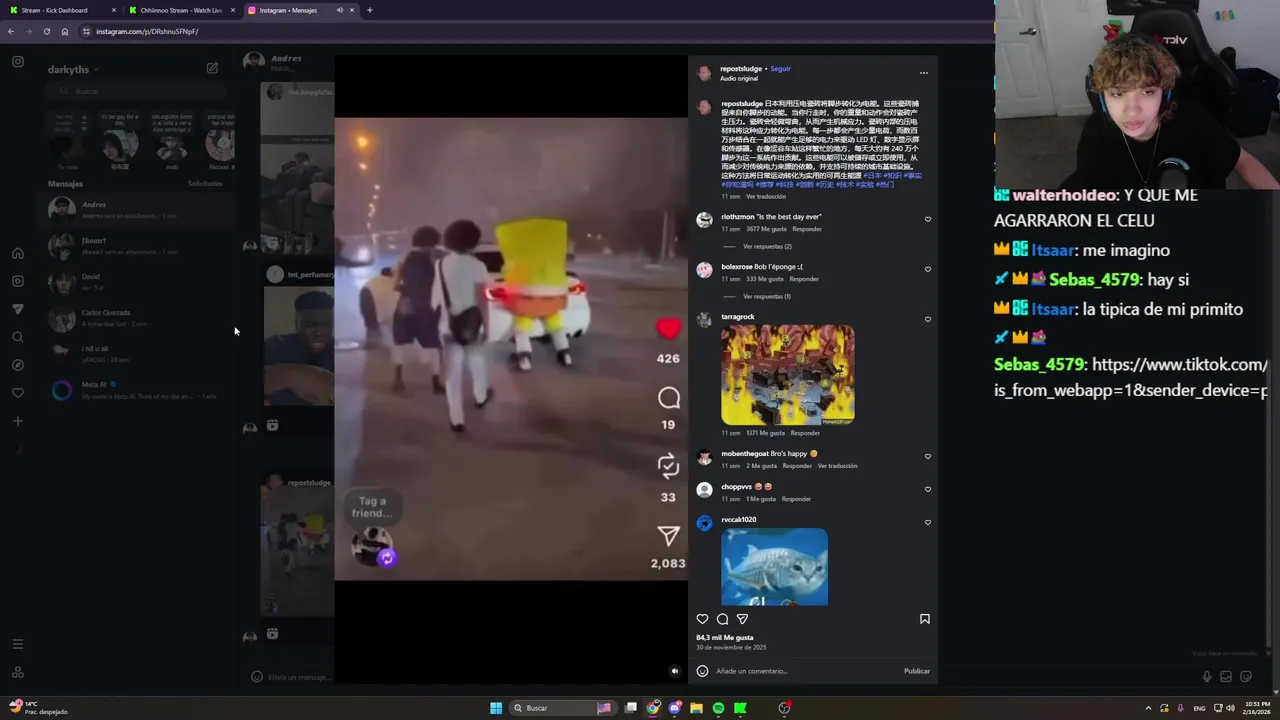1280x720 pixels.
Task: Share the reel with the paper plane icon
Action: (x=668, y=536)
